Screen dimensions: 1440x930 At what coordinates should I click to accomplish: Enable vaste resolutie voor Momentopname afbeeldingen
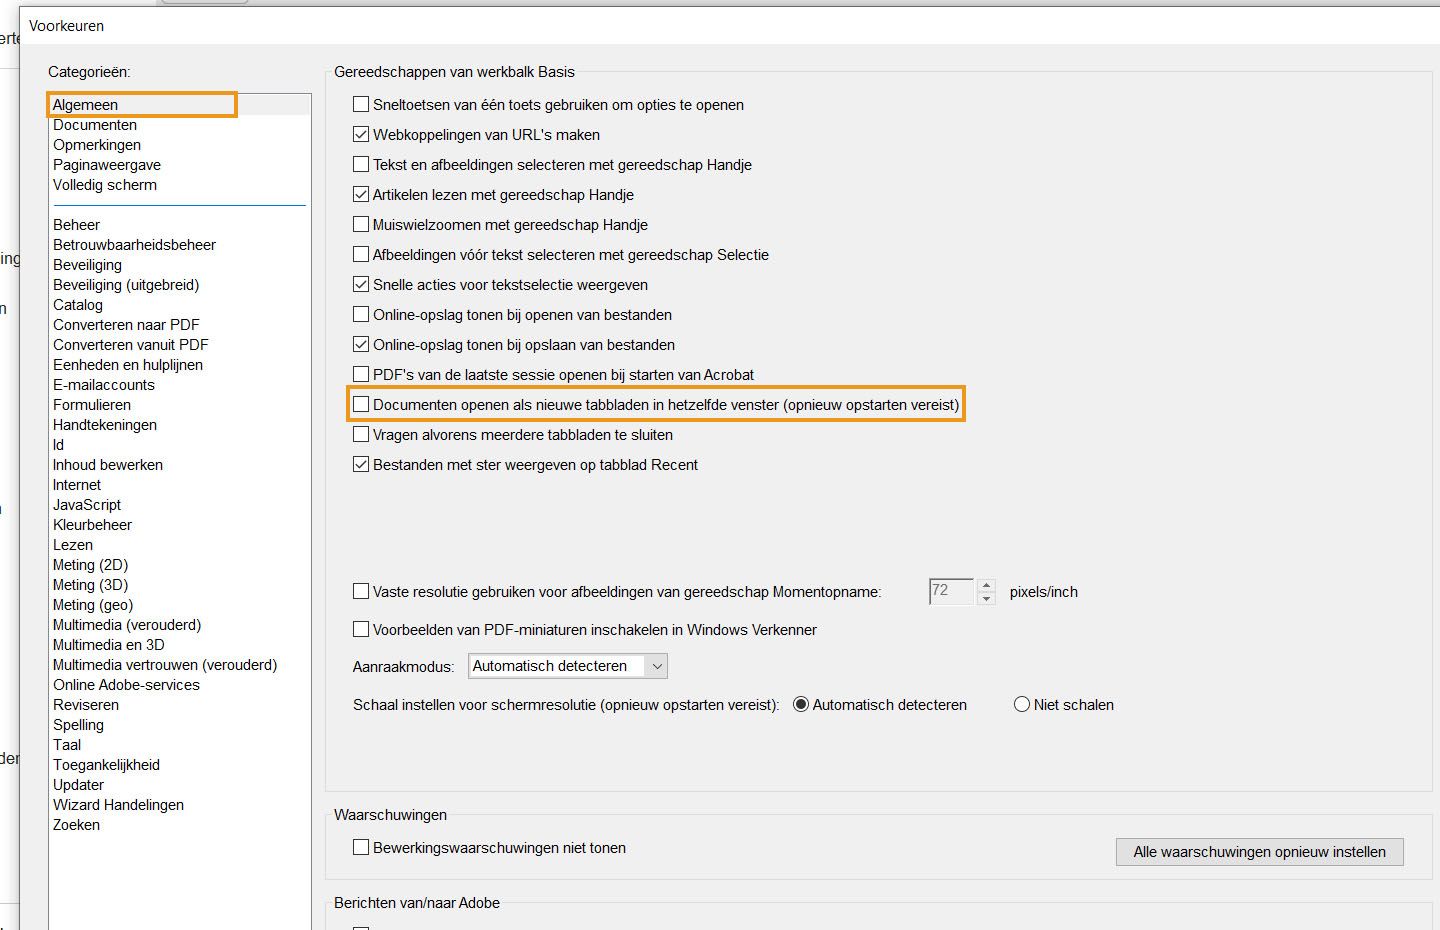click(x=361, y=591)
